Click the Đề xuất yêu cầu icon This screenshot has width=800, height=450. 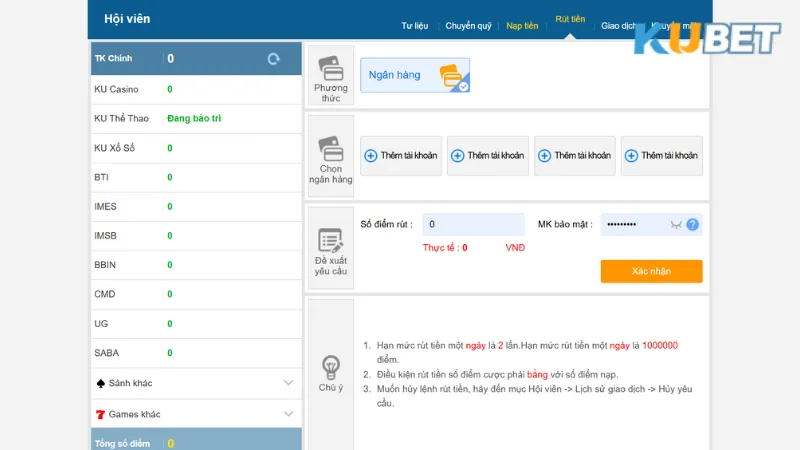pos(331,240)
